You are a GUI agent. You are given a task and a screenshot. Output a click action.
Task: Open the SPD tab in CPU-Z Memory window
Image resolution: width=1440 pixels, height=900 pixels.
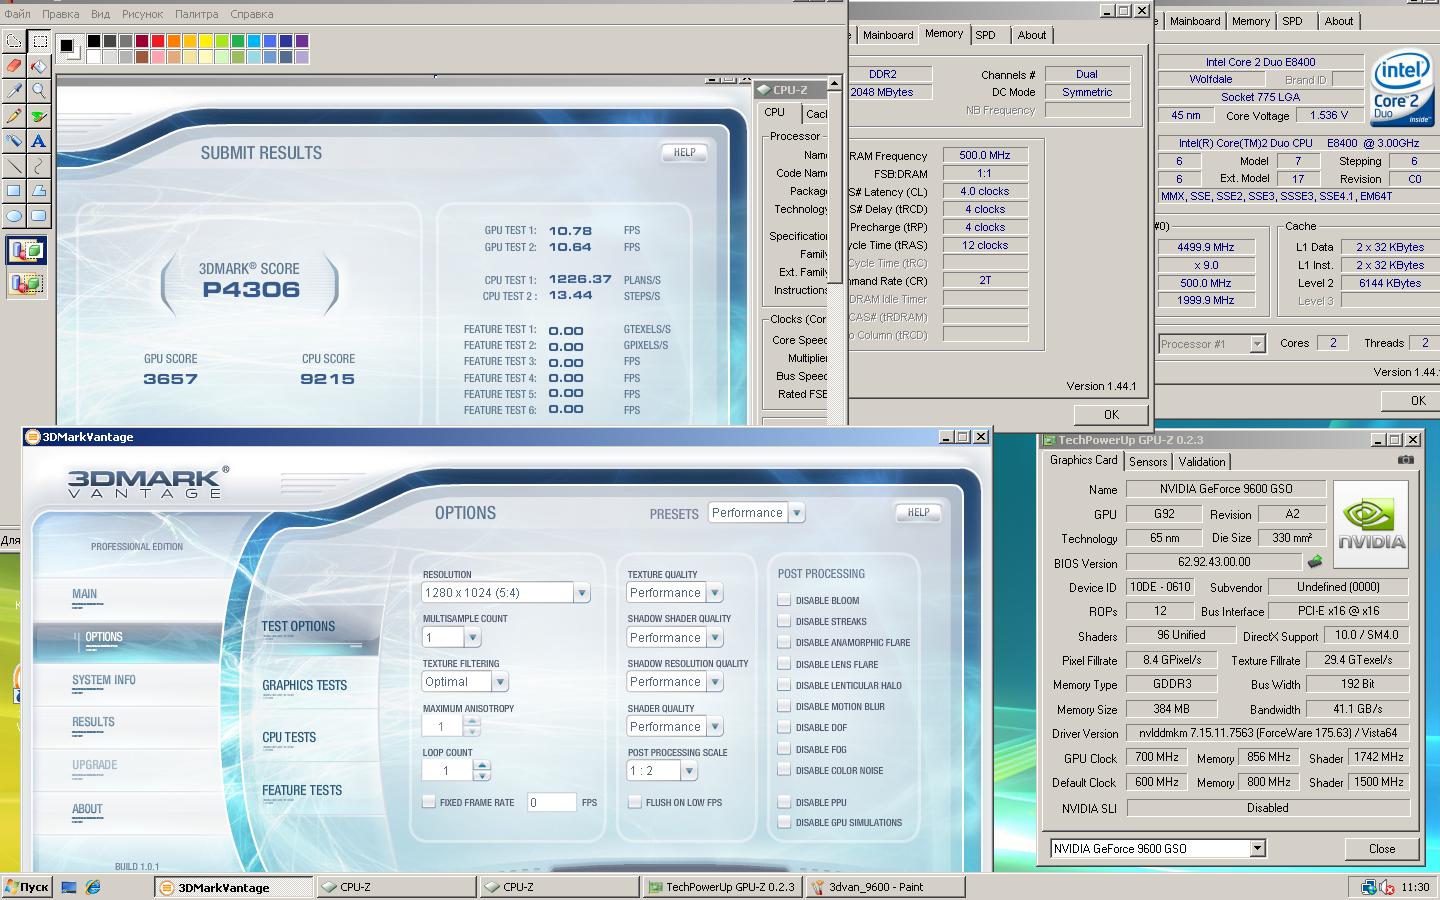coord(986,35)
